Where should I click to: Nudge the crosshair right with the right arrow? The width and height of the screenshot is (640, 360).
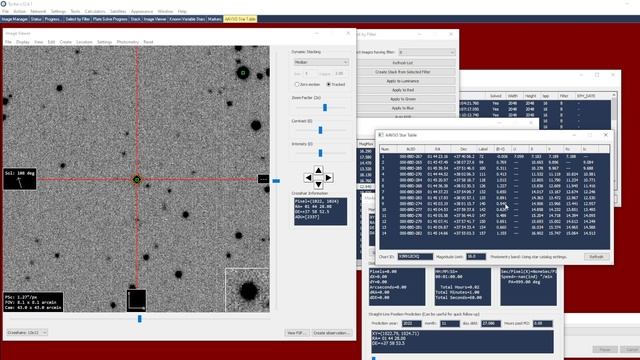pos(329,178)
